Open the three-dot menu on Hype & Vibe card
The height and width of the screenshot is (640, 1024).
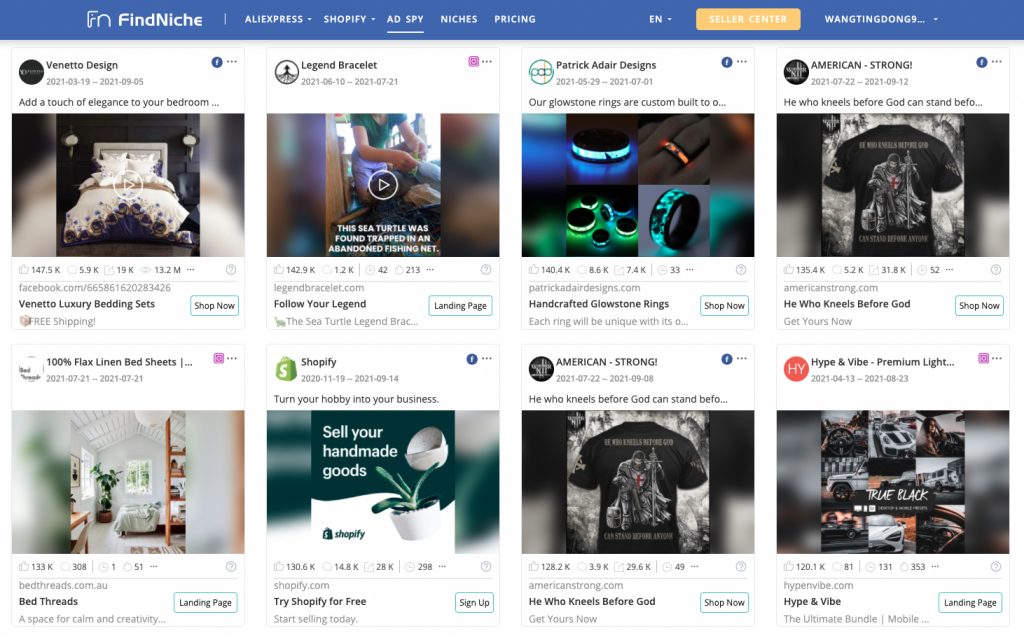[x=997, y=359]
